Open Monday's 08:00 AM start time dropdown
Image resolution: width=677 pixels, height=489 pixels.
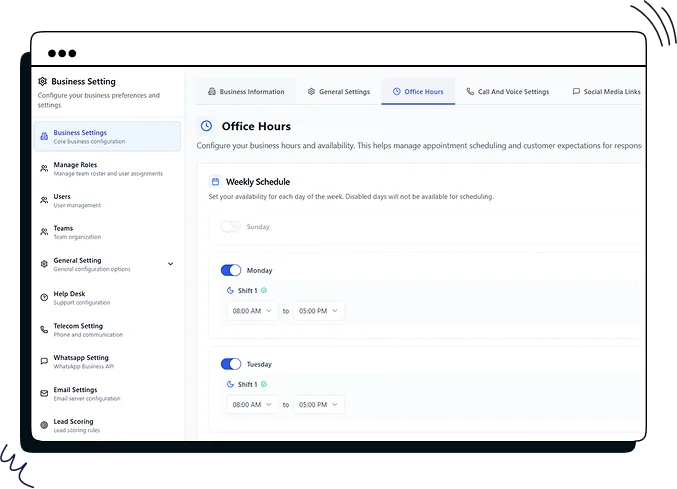pos(253,311)
